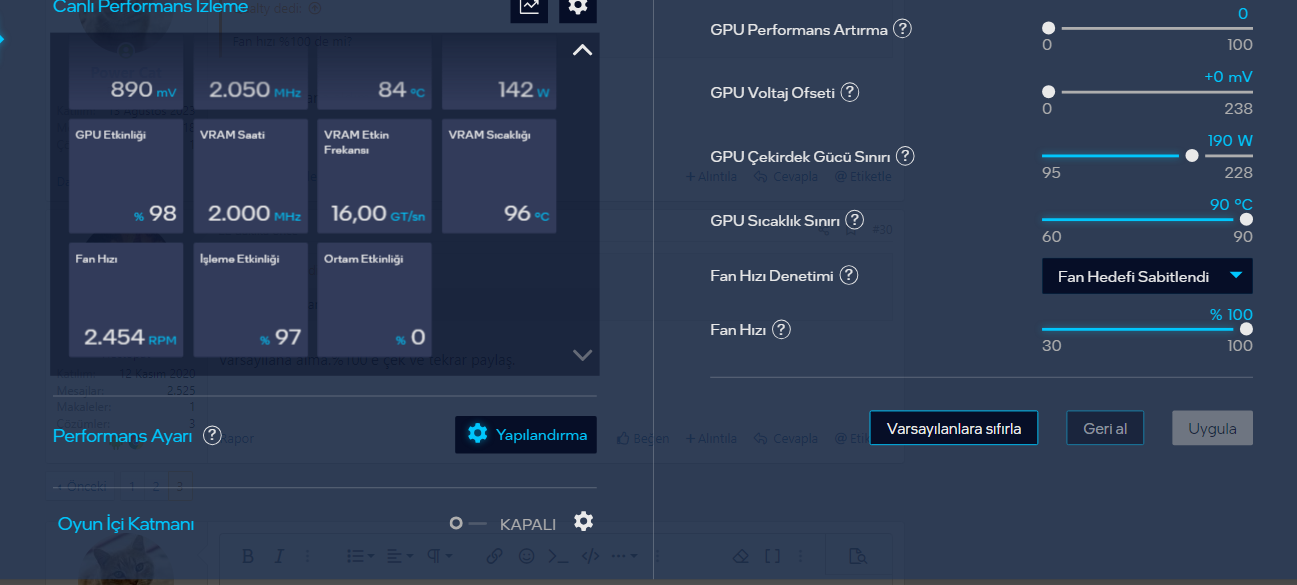This screenshot has width=1297, height=585.
Task: Show help for GPU Sıcaklık Sınırı
Action: click(854, 220)
